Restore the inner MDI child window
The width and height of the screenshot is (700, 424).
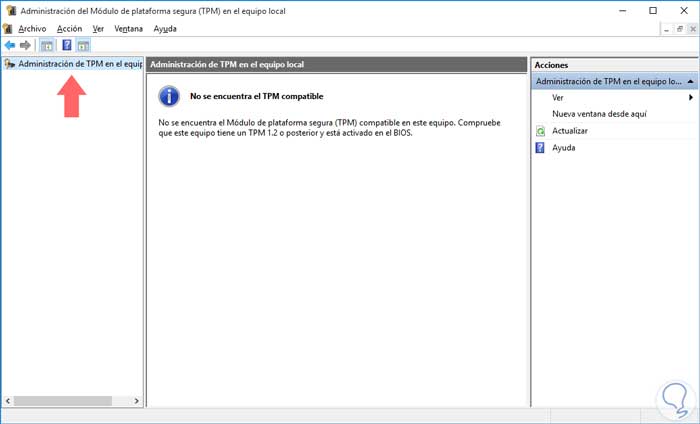point(679,29)
